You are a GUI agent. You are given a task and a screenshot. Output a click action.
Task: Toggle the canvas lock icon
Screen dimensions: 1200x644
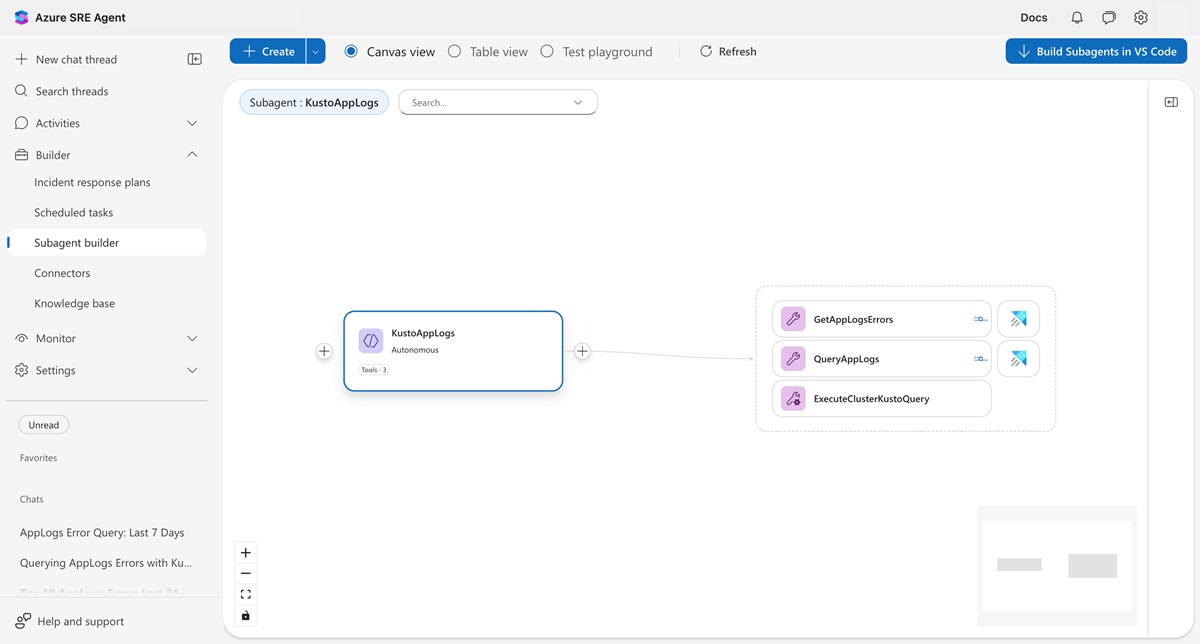[246, 615]
